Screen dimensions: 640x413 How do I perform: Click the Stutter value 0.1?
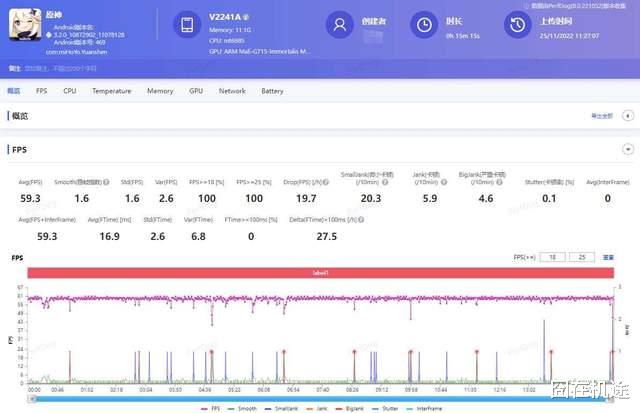point(549,198)
